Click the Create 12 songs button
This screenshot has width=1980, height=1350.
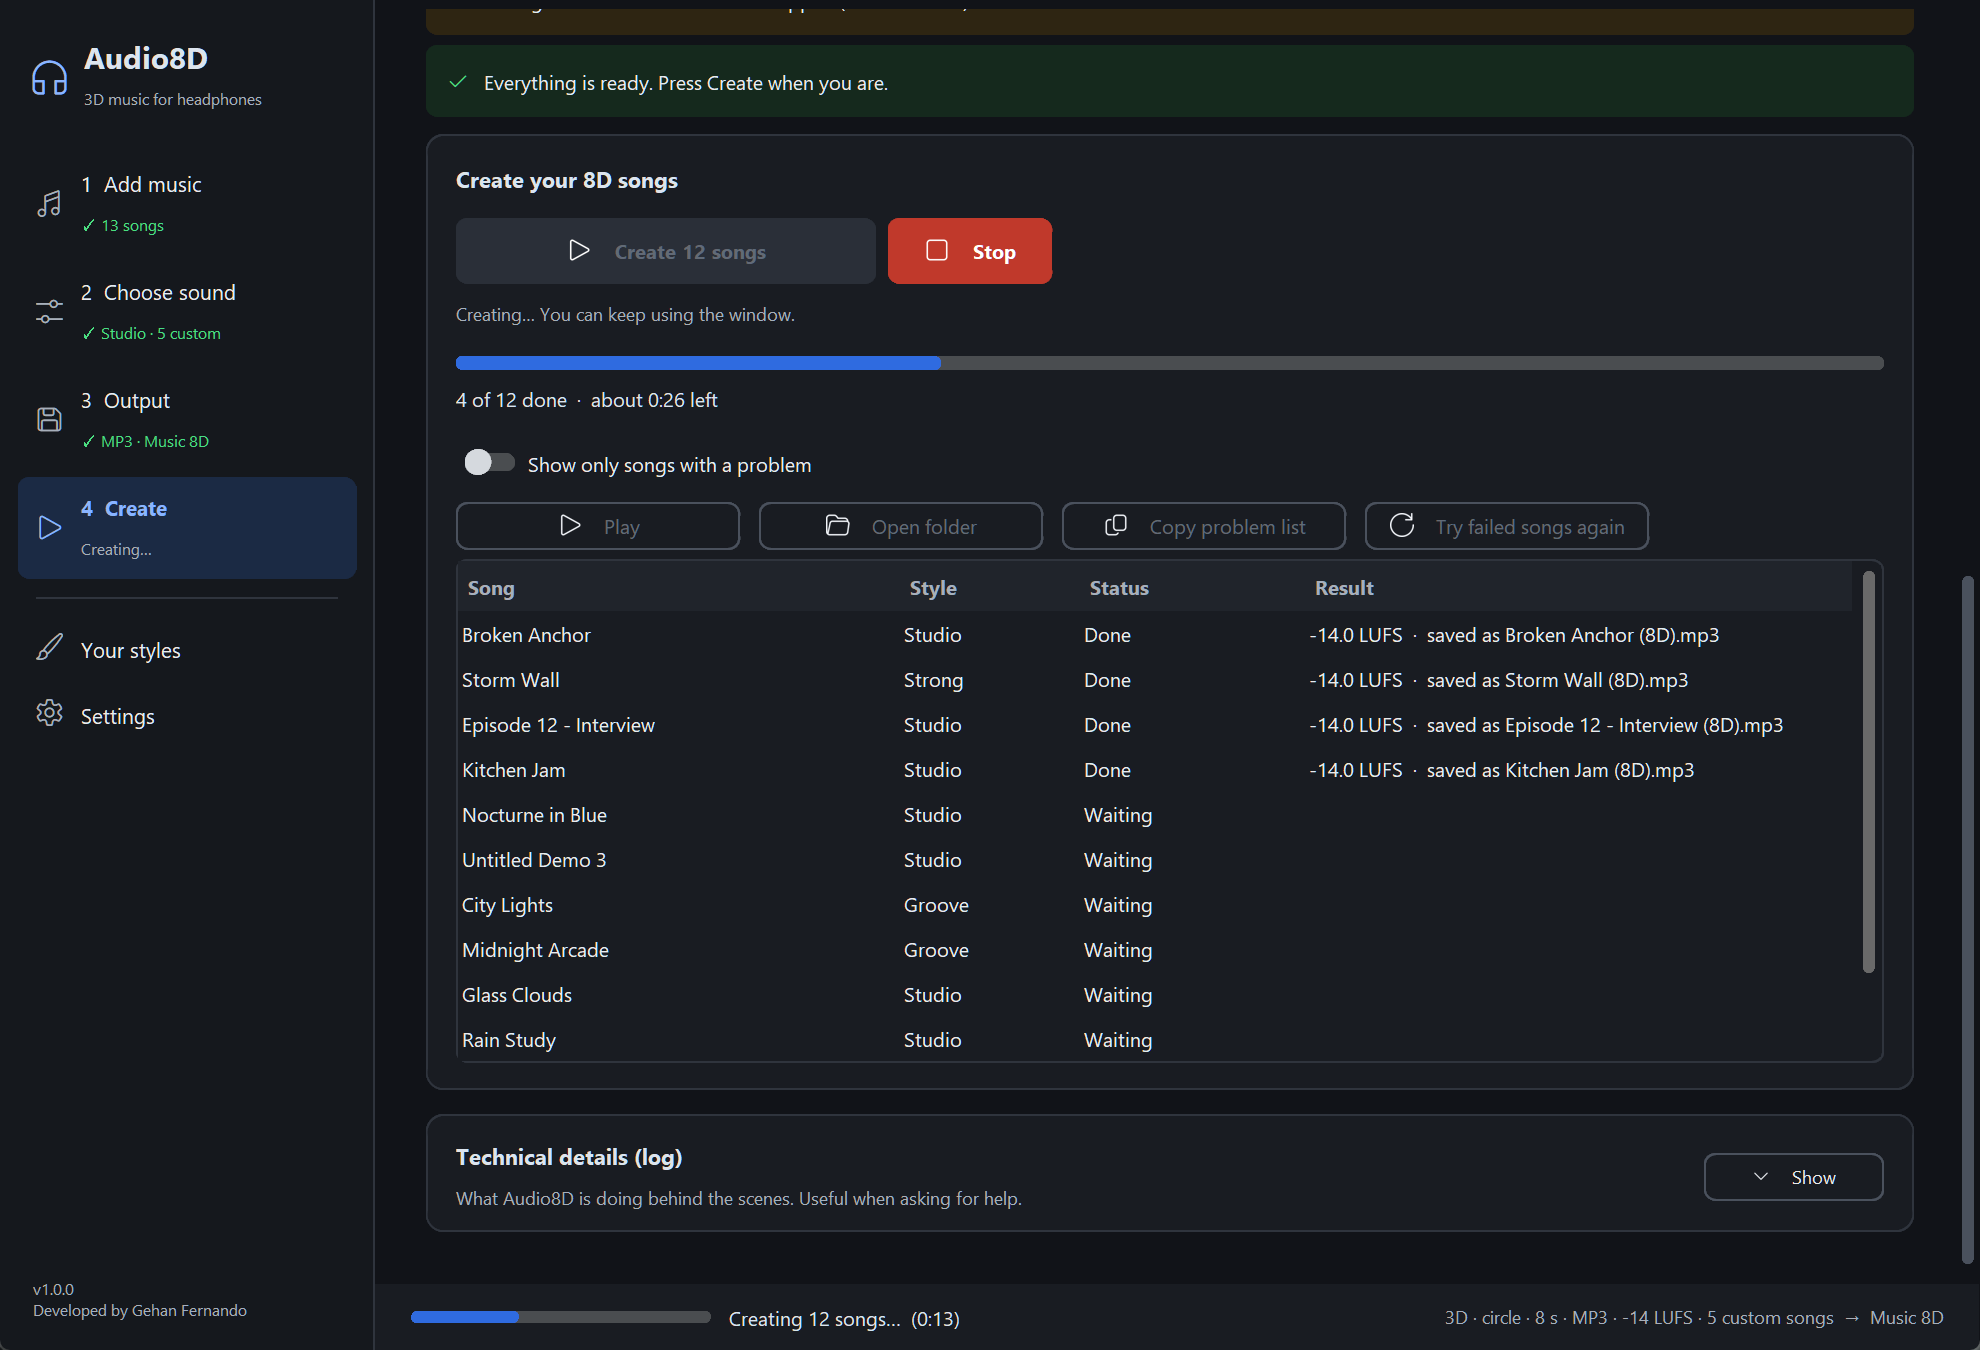(x=665, y=251)
